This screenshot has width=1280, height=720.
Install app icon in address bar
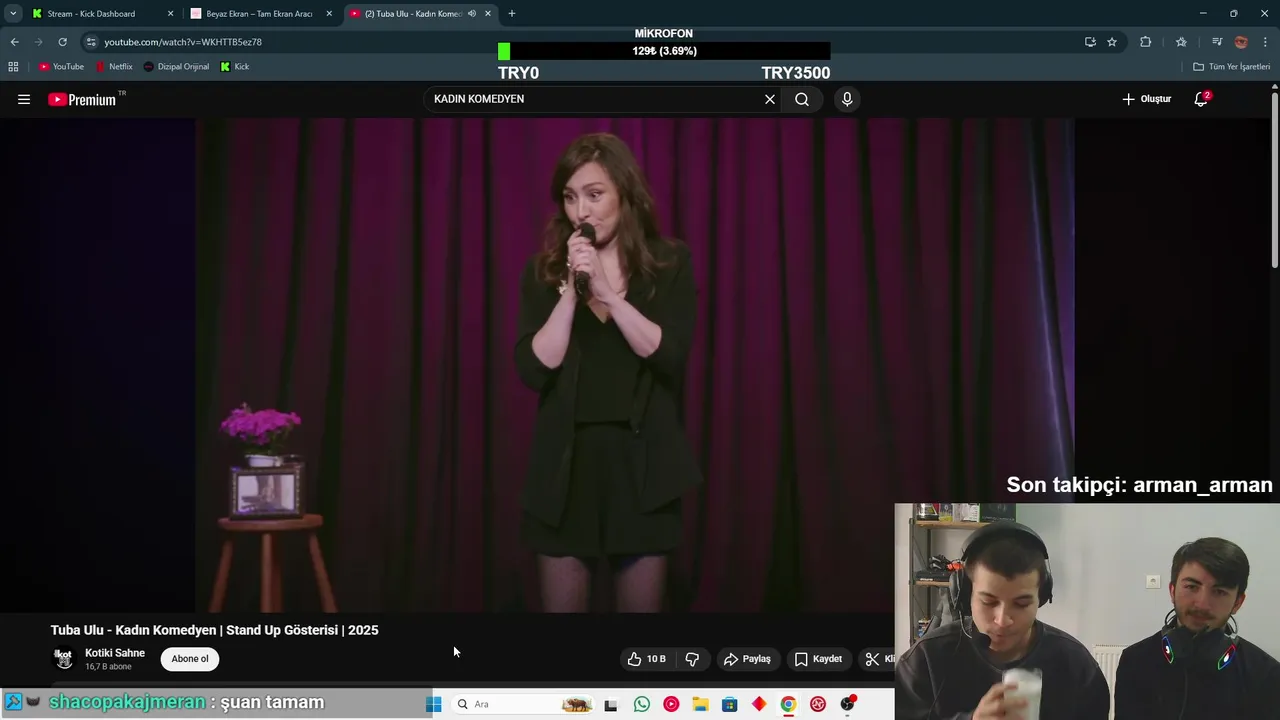pos(1090,42)
